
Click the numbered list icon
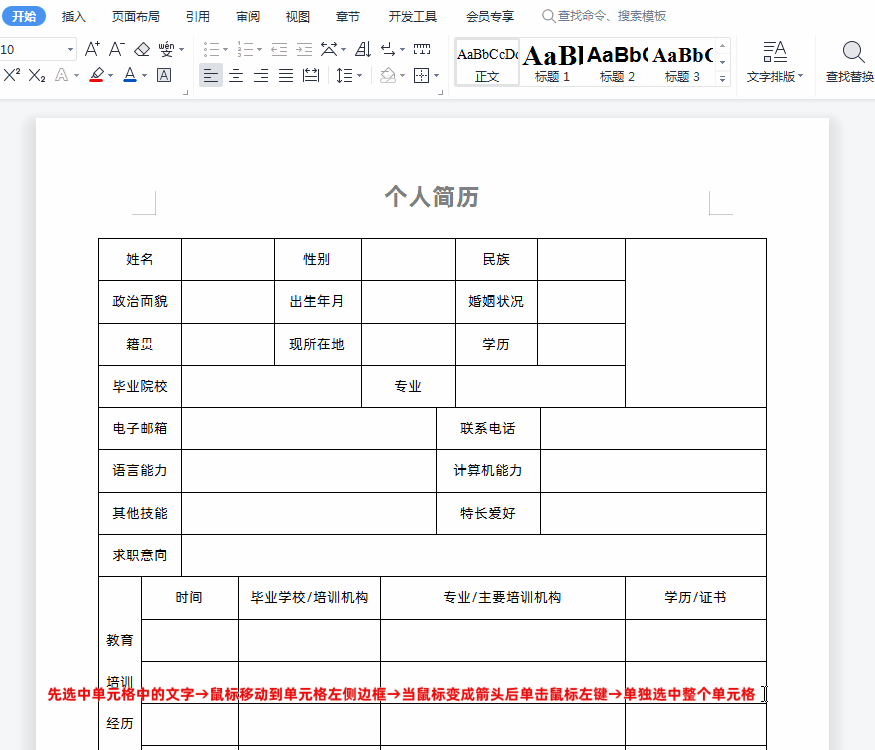(245, 49)
